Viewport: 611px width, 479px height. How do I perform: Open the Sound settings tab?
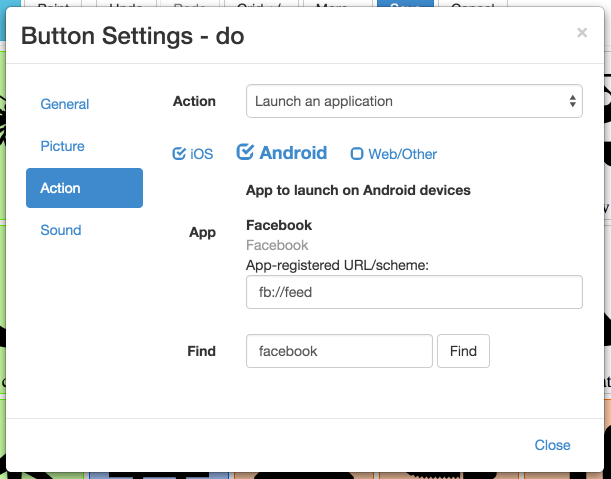(61, 230)
